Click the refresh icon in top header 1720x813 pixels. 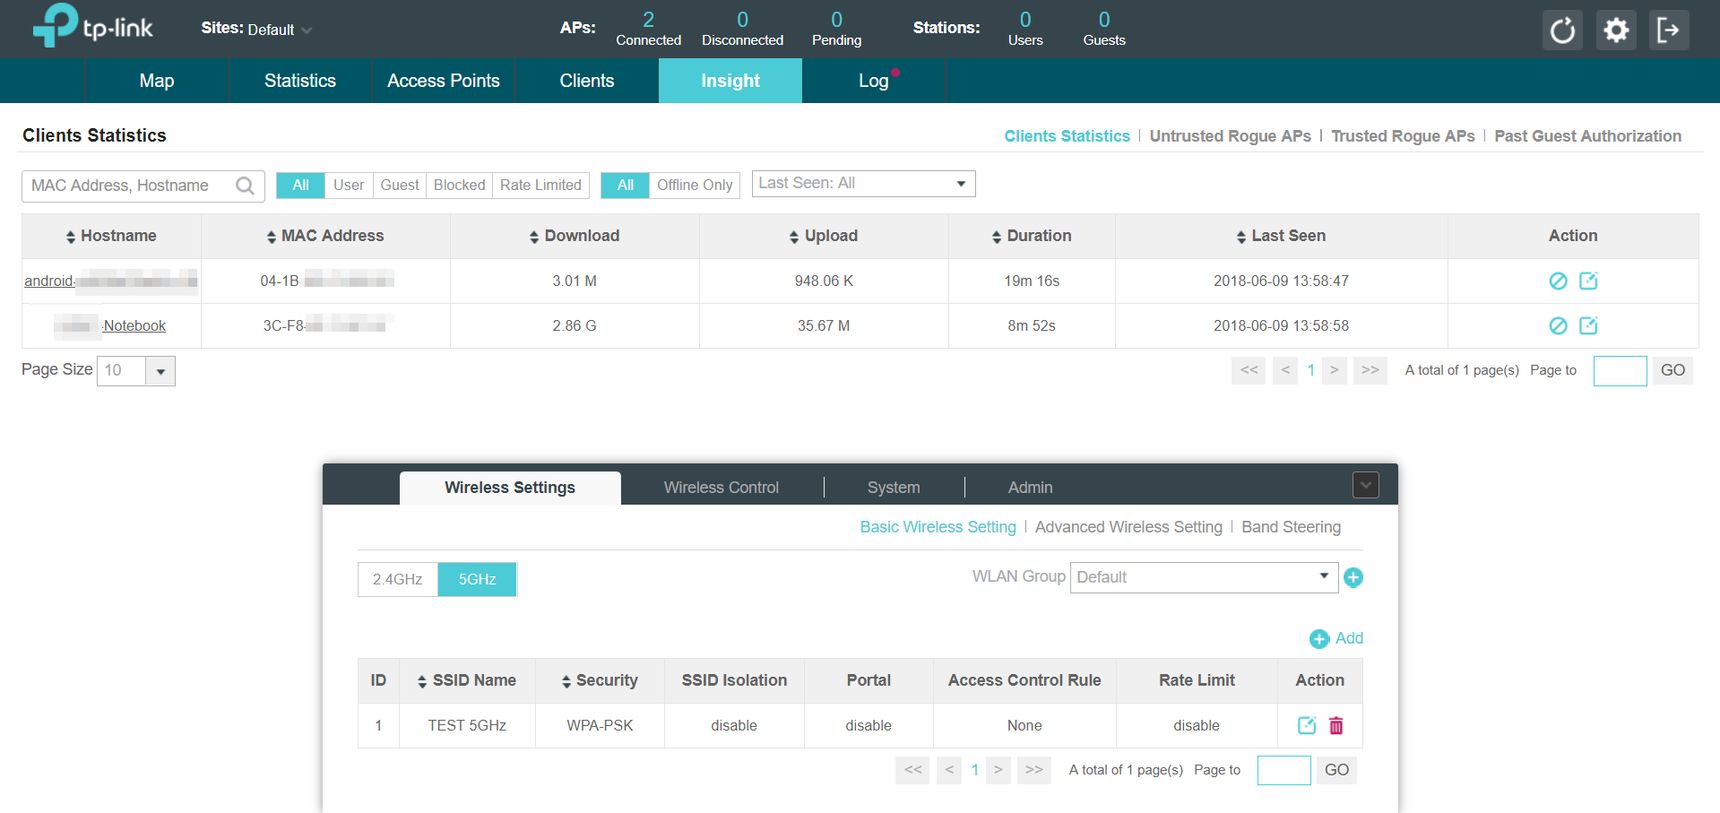pyautogui.click(x=1562, y=30)
